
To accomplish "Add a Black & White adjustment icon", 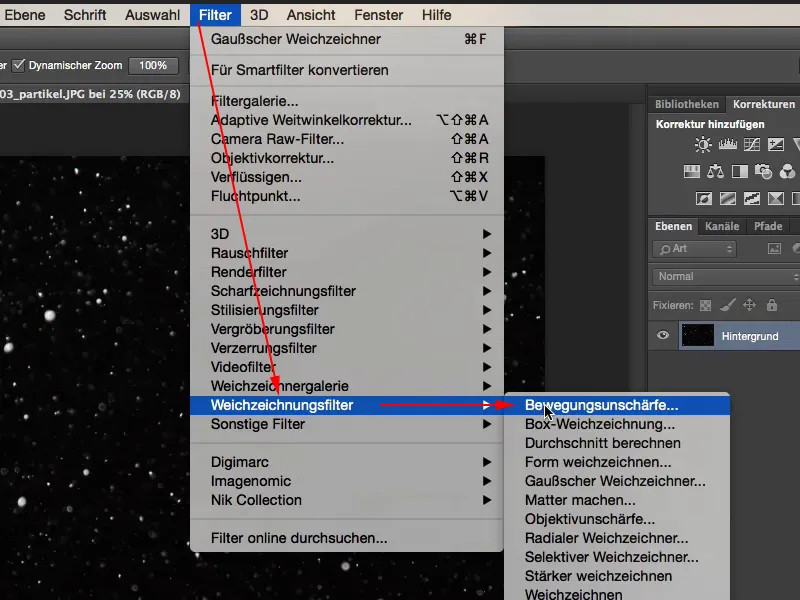I will tap(740, 171).
